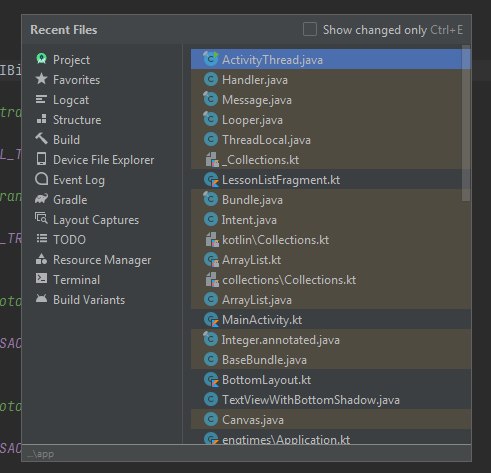
Task: Open the Favorites tool window entry
Action: point(76,80)
